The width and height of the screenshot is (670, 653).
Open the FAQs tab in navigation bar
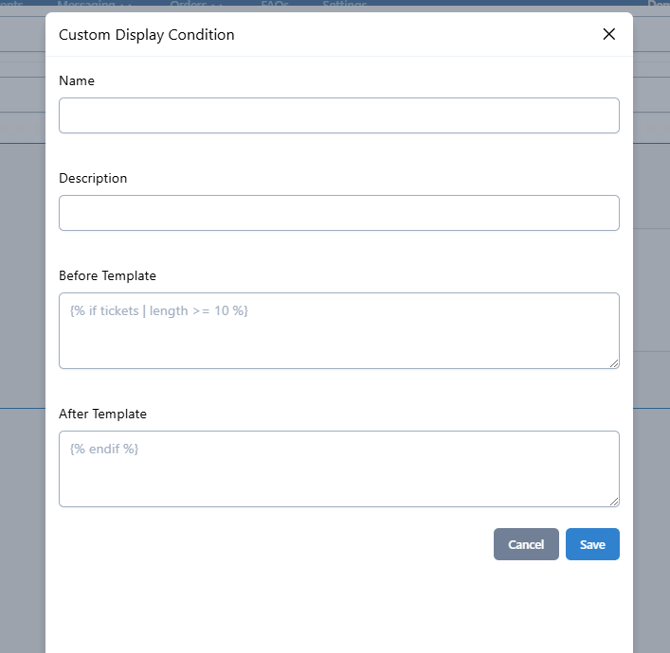click(275, 5)
